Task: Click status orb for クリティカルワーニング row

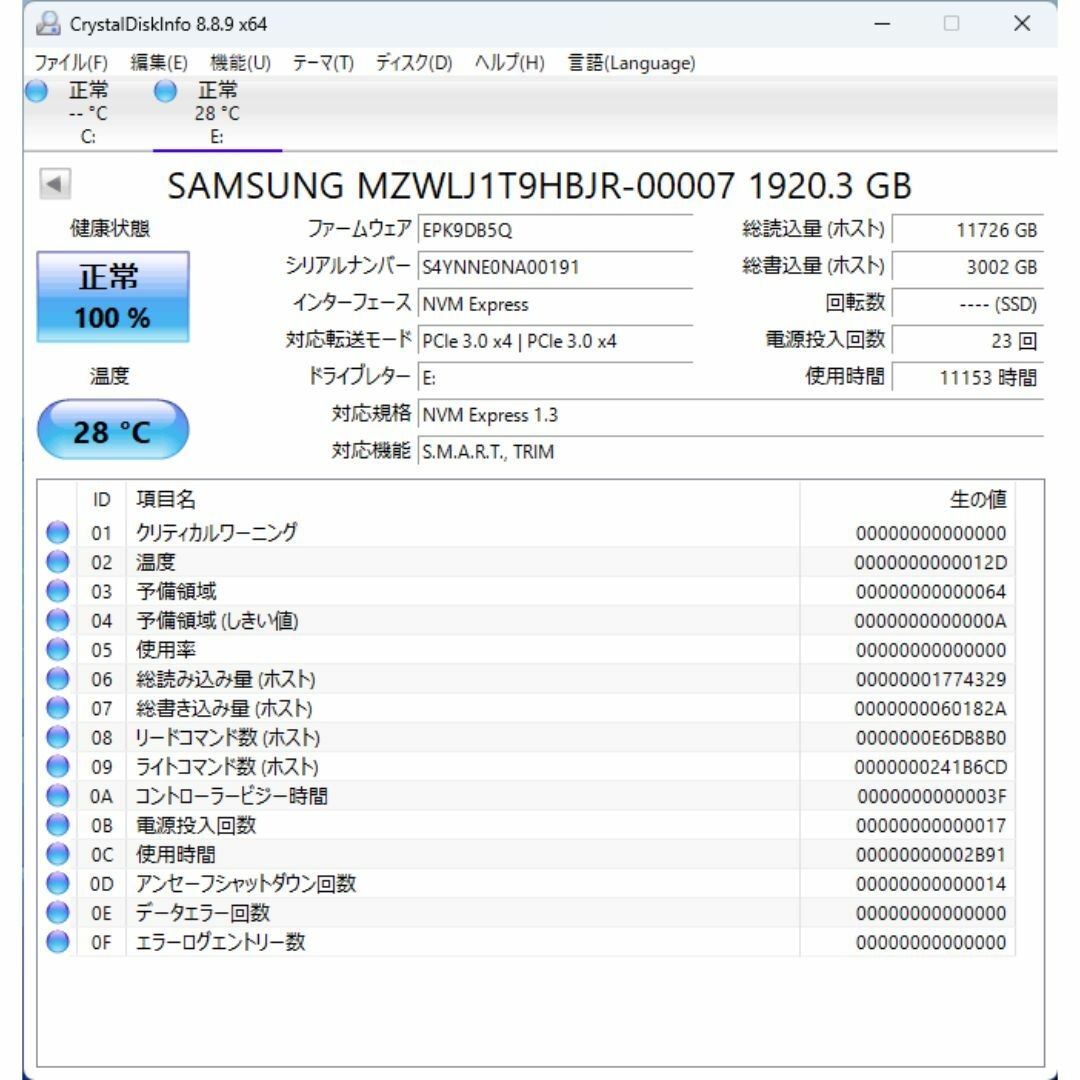Action: (58, 532)
